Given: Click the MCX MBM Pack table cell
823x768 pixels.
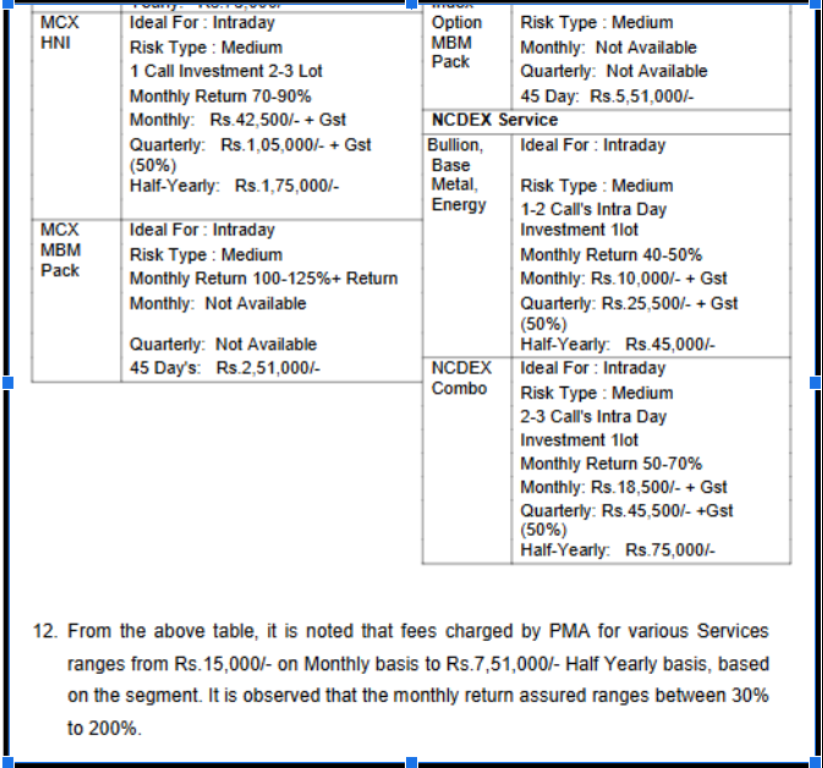Looking at the screenshot, I should click(60, 250).
